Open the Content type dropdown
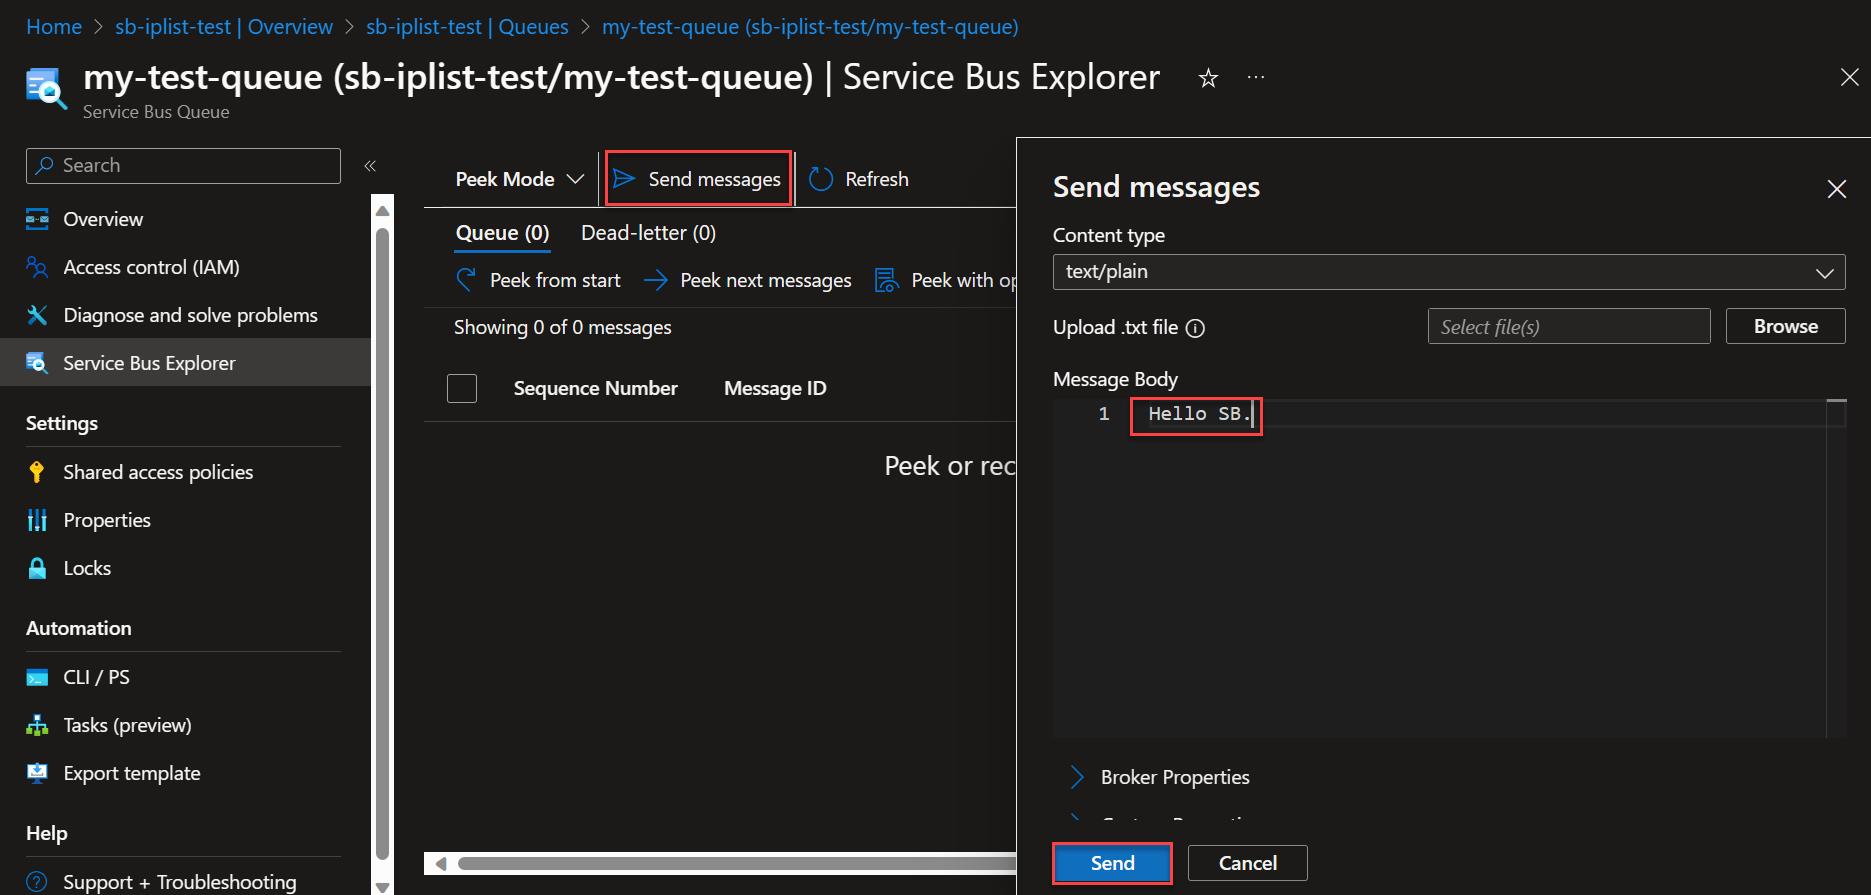The image size is (1871, 895). (1449, 272)
